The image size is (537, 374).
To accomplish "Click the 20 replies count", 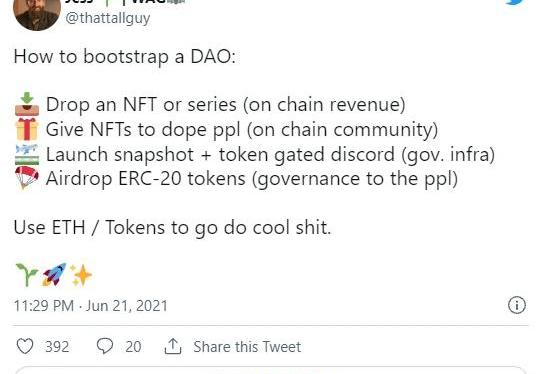I will 133,347.
